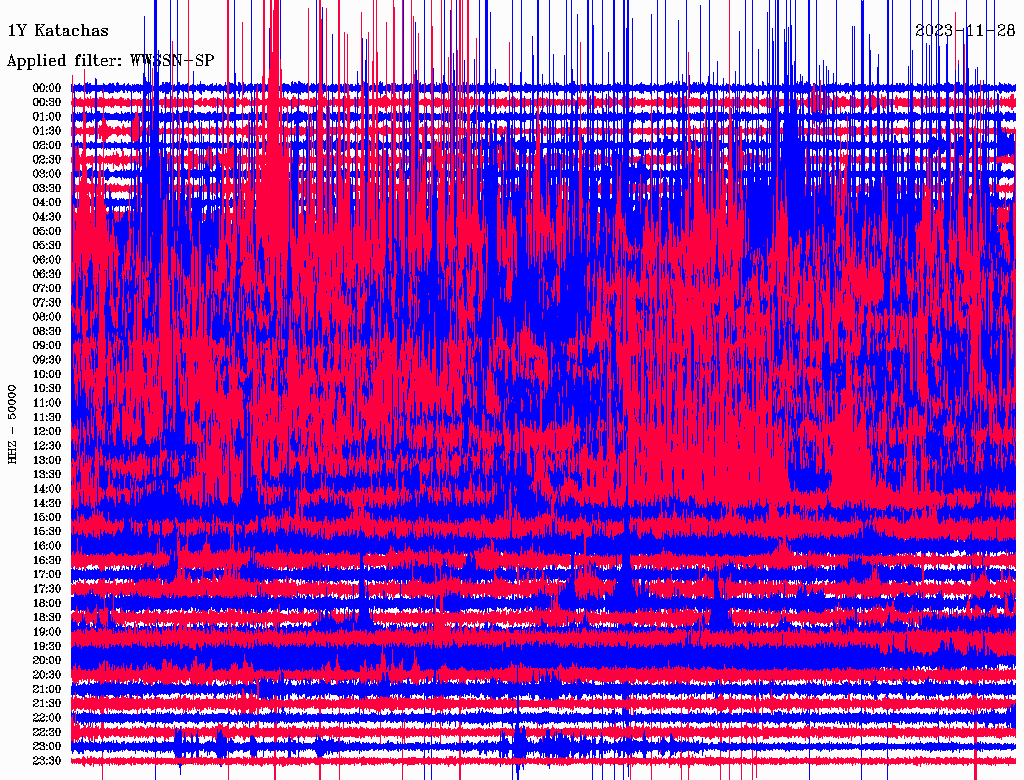Select the 10:00 time row label

tap(47, 374)
